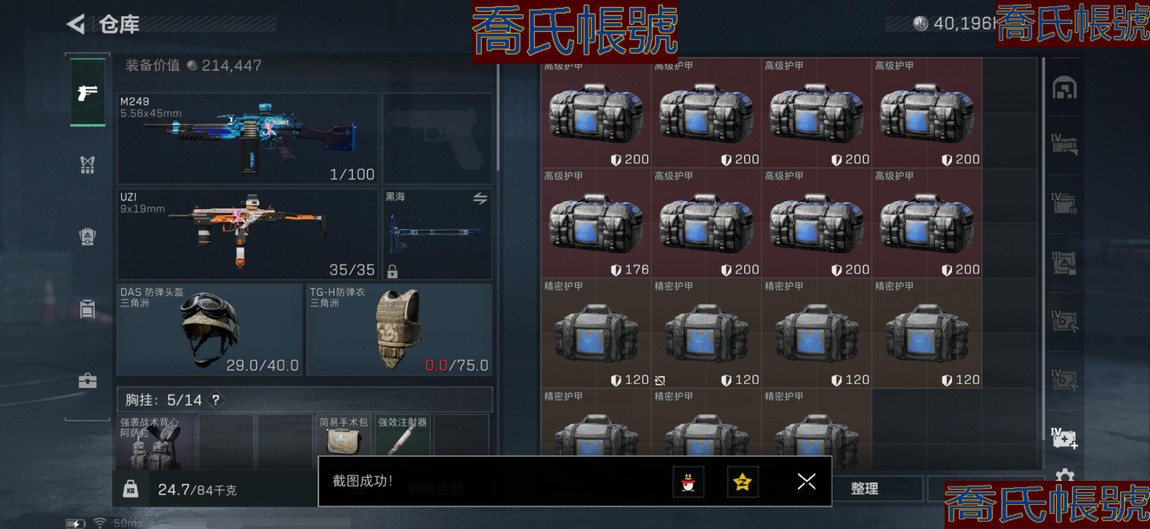The height and width of the screenshot is (529, 1150).
Task: Save screenshot with the star favorite icon
Action: (743, 481)
